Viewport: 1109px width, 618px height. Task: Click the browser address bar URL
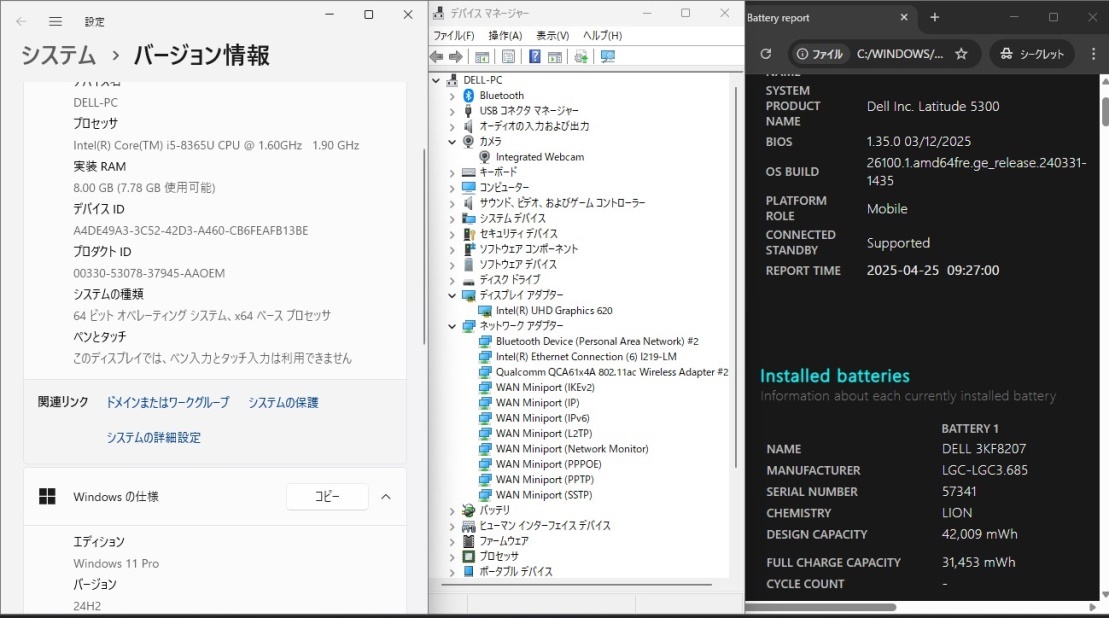[900, 54]
